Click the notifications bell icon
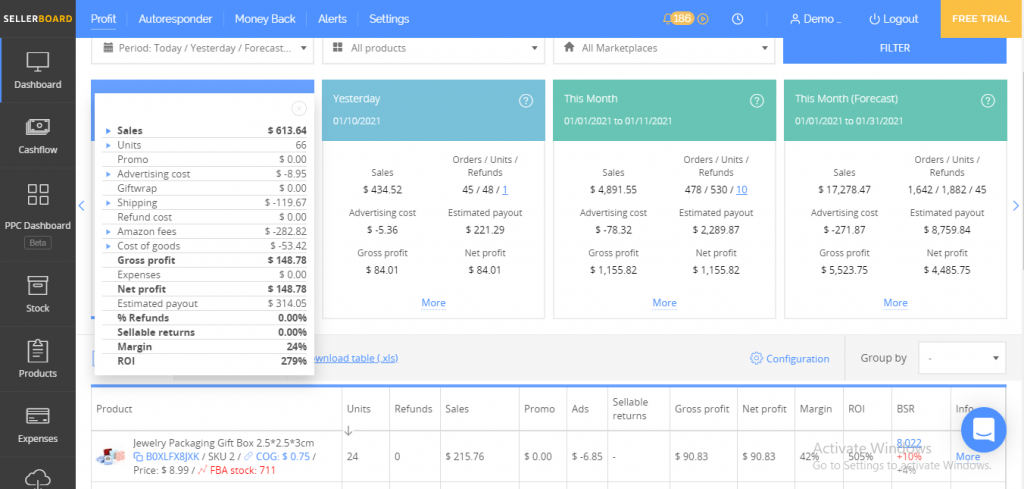This screenshot has height=489, width=1024. tap(668, 19)
